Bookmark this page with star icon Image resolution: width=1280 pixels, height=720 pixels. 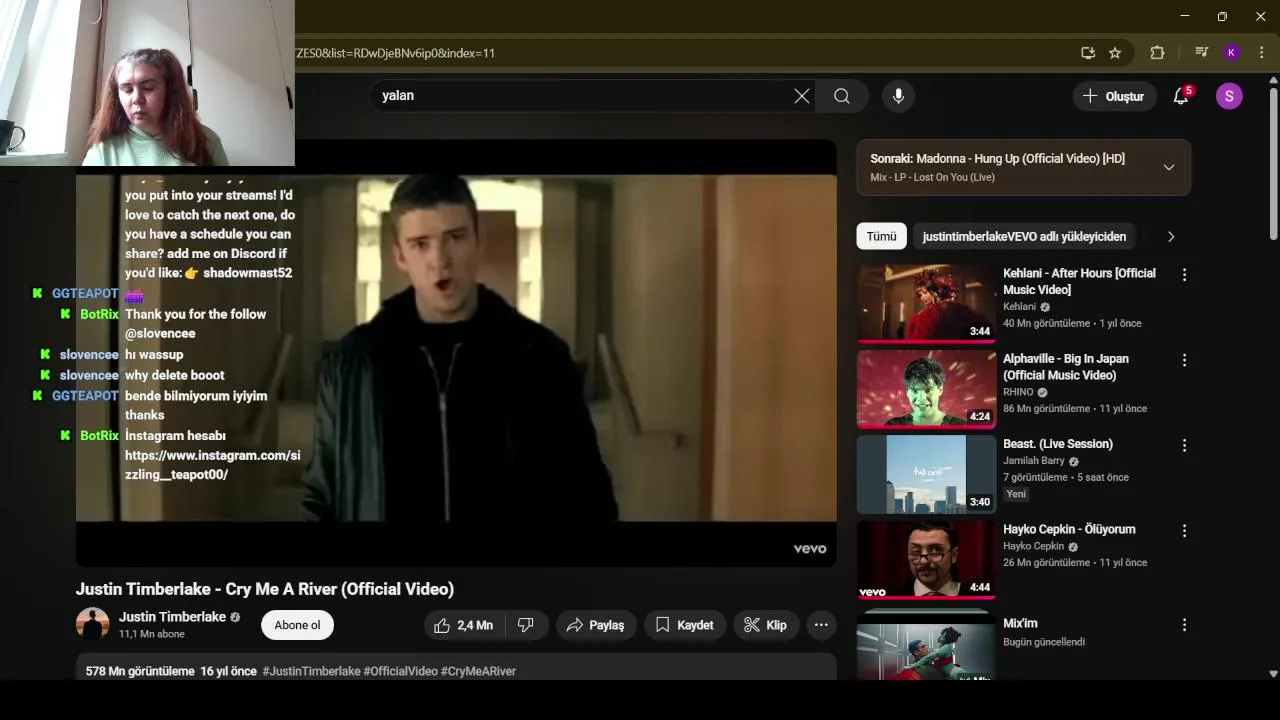[x=1115, y=53]
